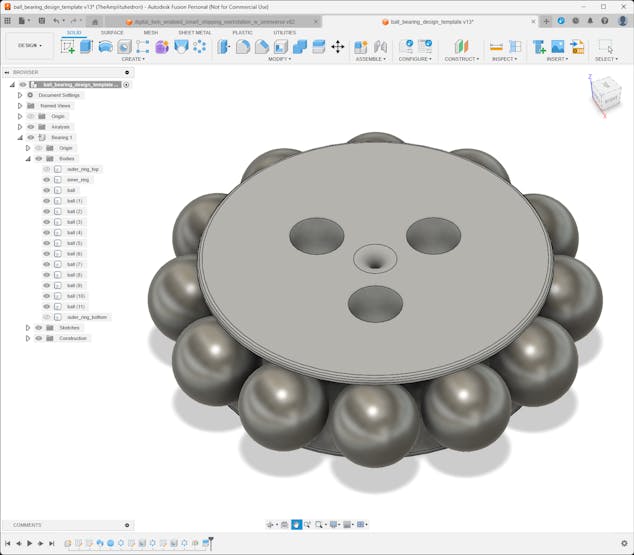The width and height of the screenshot is (634, 555).
Task: Click the Extrude tool icon
Action: coord(86,46)
